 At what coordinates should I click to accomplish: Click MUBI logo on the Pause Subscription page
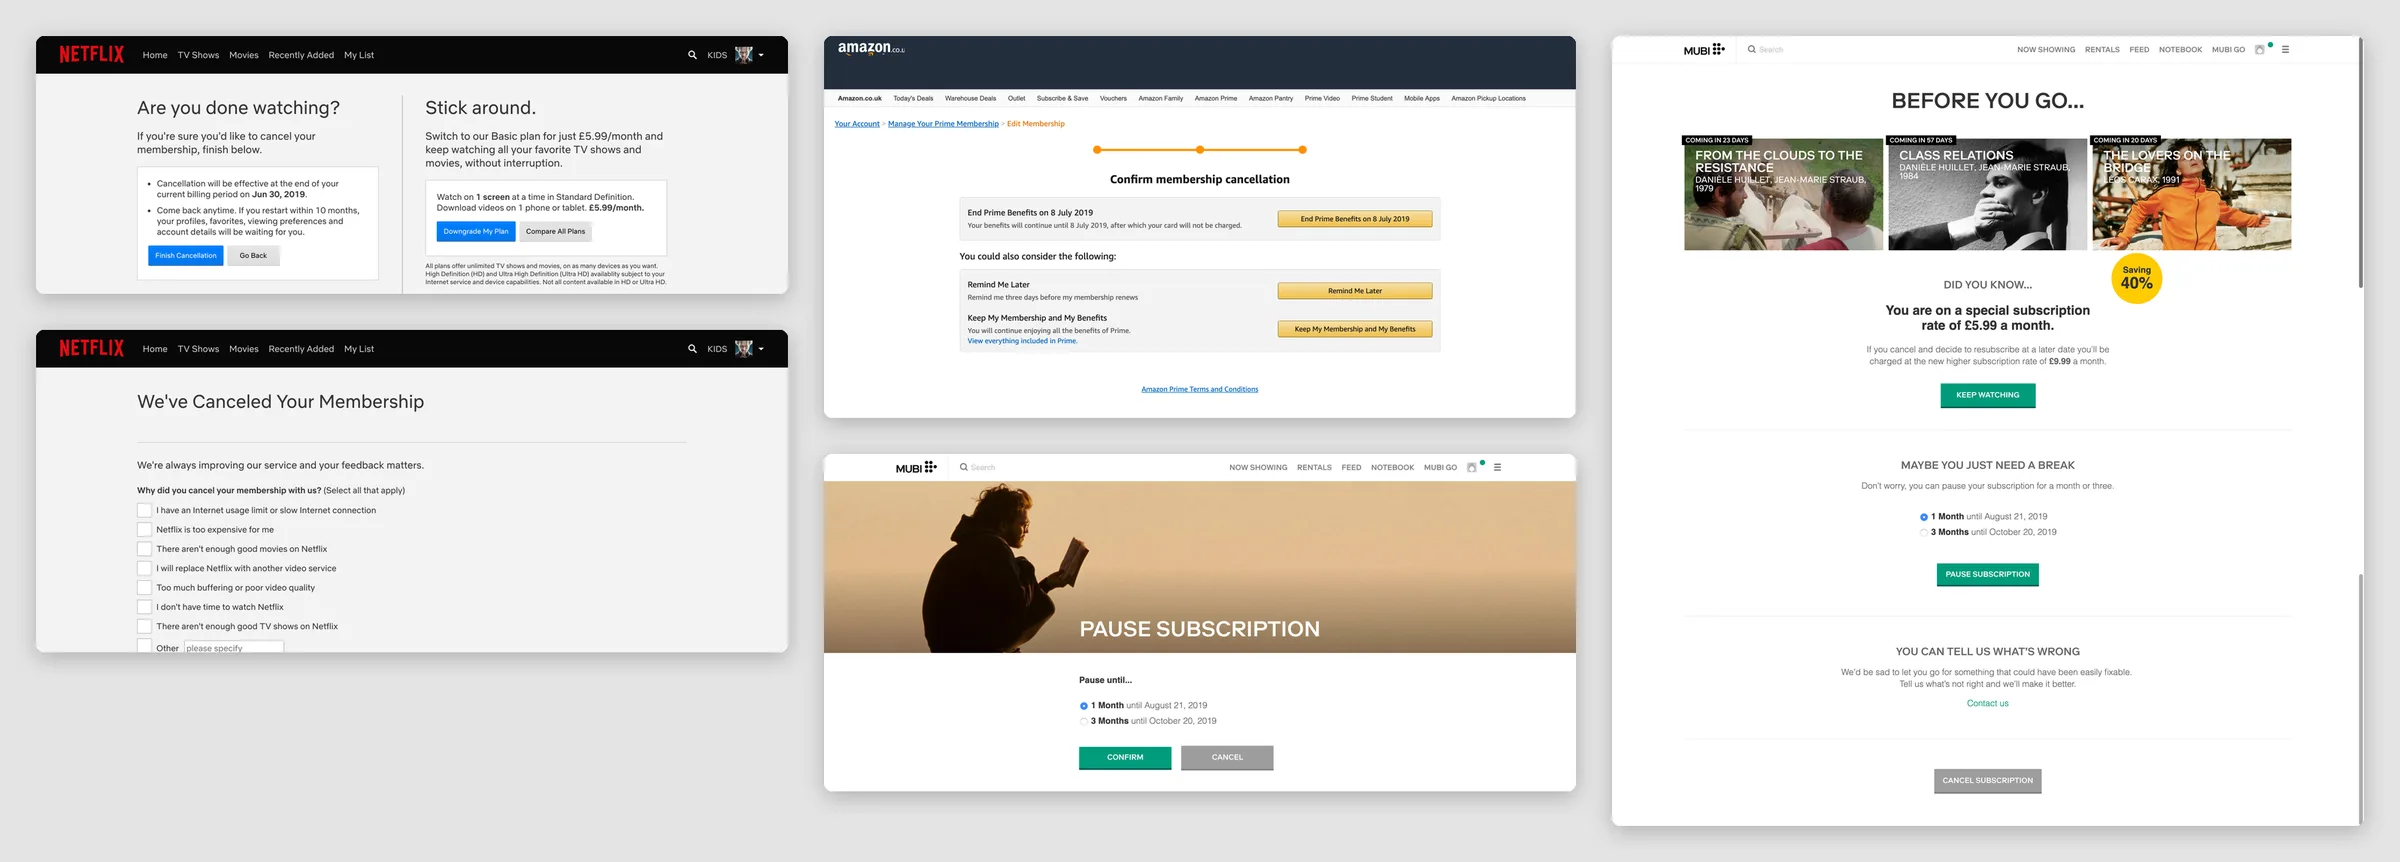(x=916, y=467)
